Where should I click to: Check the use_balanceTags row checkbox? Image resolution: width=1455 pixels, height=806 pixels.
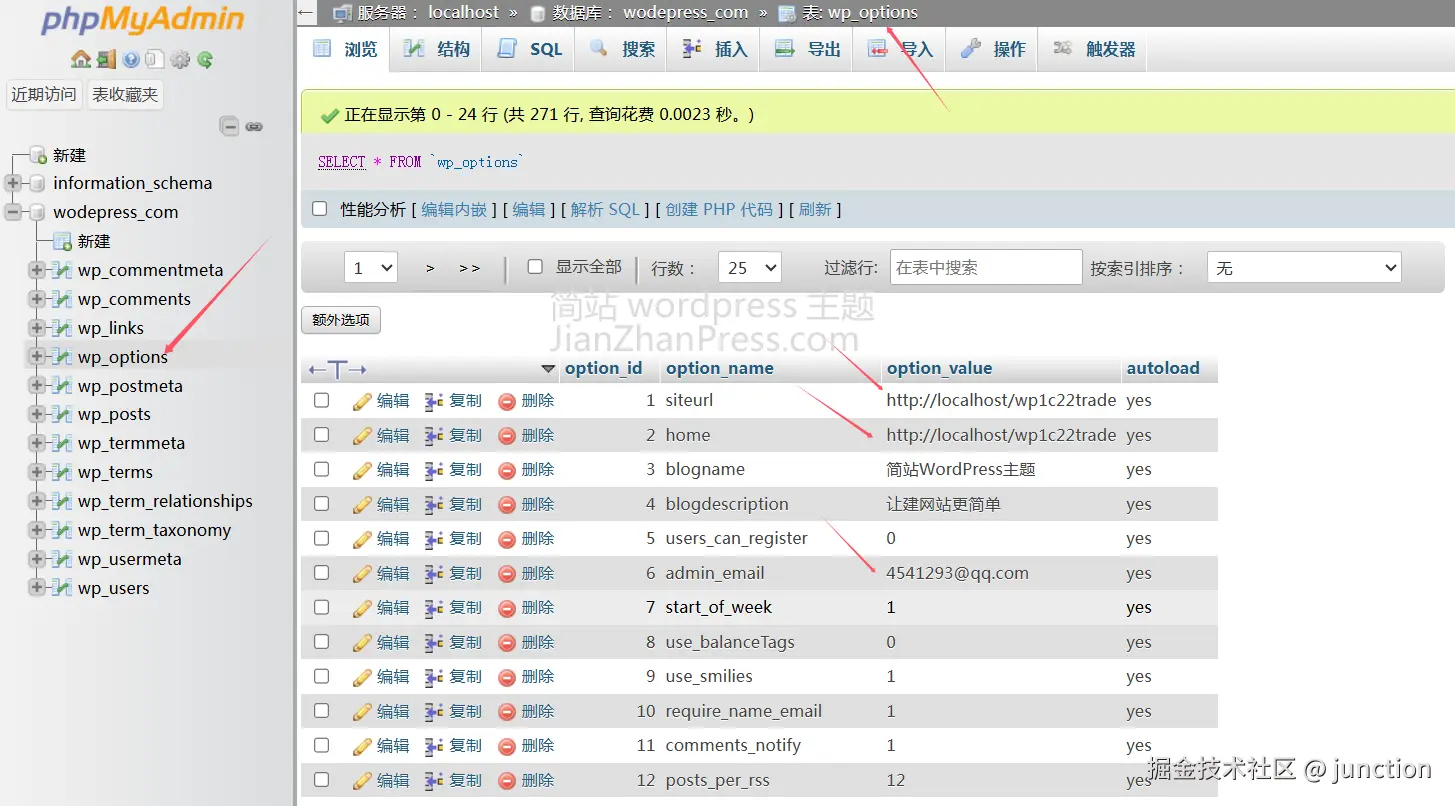(321, 642)
